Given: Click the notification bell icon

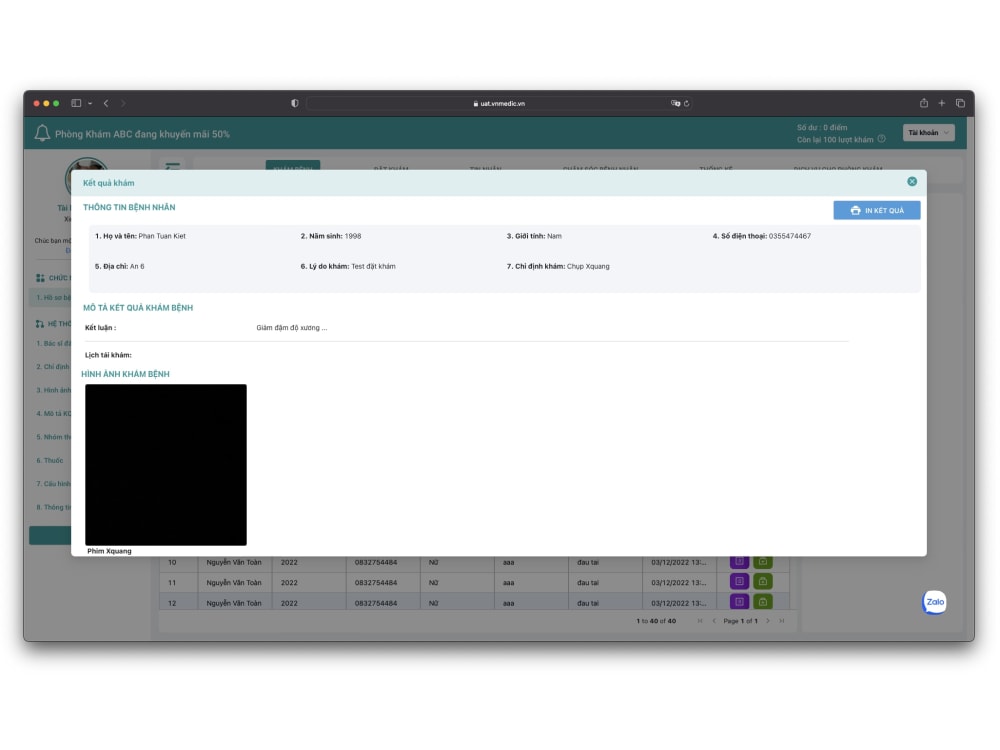Looking at the screenshot, I should [42, 133].
